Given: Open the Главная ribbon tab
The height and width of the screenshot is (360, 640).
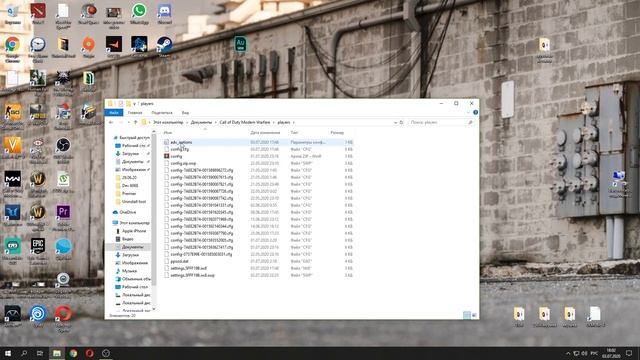Looking at the screenshot, I should 135,112.
